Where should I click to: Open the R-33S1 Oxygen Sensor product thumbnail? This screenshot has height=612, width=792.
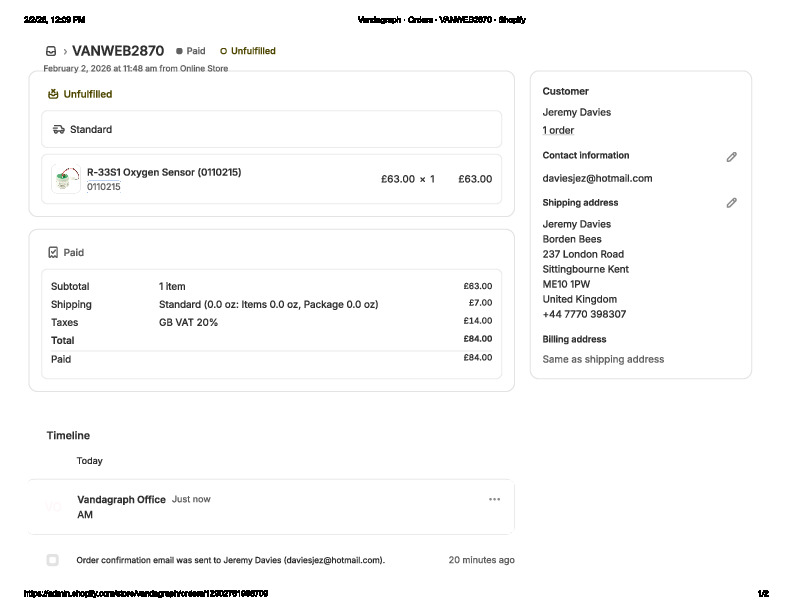pos(66,179)
